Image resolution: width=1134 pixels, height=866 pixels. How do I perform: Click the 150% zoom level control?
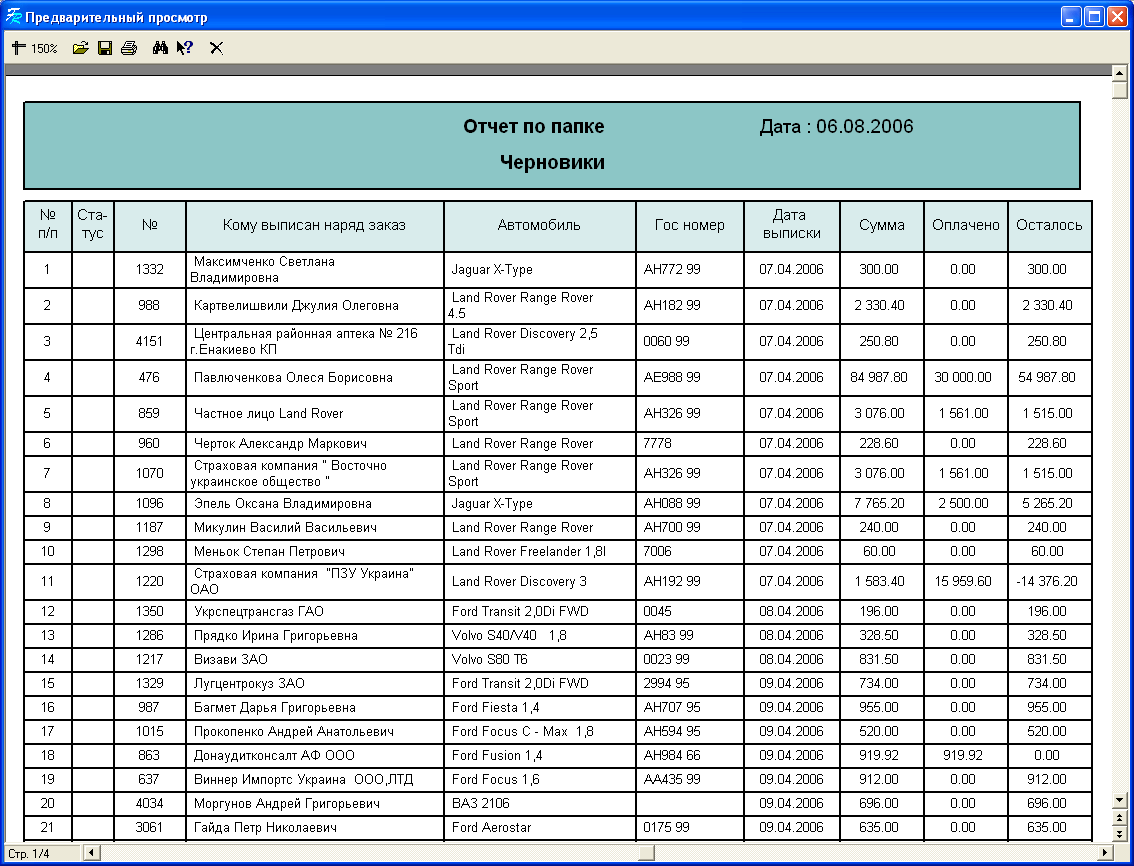(x=35, y=48)
